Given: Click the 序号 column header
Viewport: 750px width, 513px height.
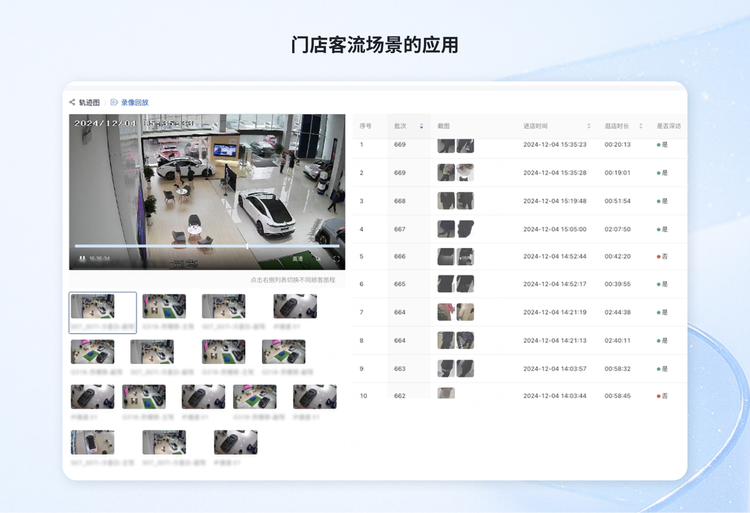Looking at the screenshot, I should click(x=365, y=126).
